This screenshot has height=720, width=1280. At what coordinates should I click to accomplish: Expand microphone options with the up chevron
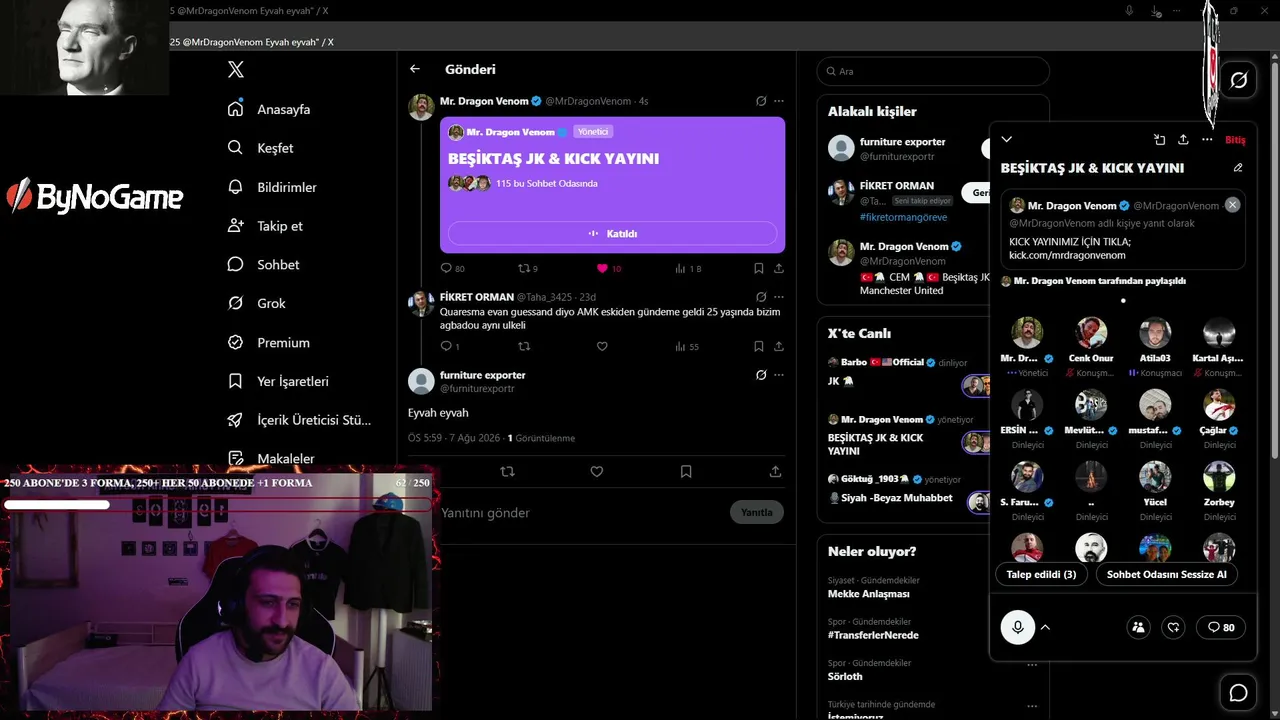point(1045,627)
